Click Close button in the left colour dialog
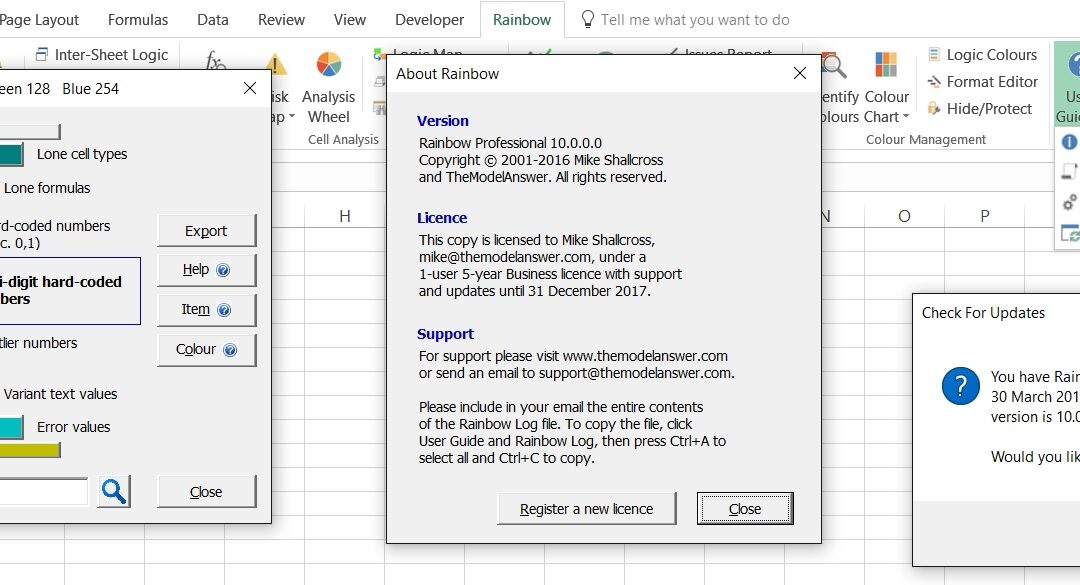The image size is (1080, 585). pos(207,492)
